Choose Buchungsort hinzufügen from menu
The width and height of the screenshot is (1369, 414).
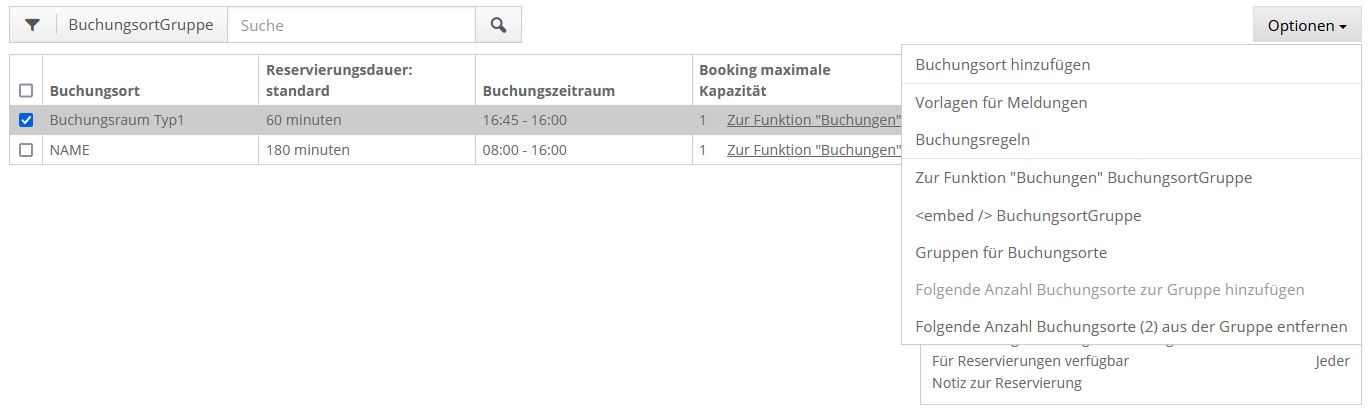1002,65
